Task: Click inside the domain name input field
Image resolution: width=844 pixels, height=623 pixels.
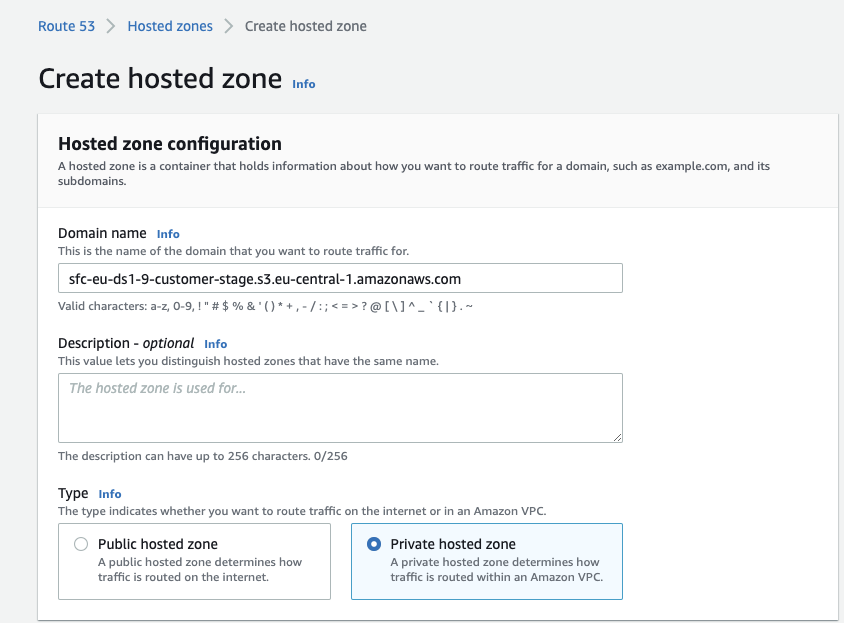Action: (340, 278)
